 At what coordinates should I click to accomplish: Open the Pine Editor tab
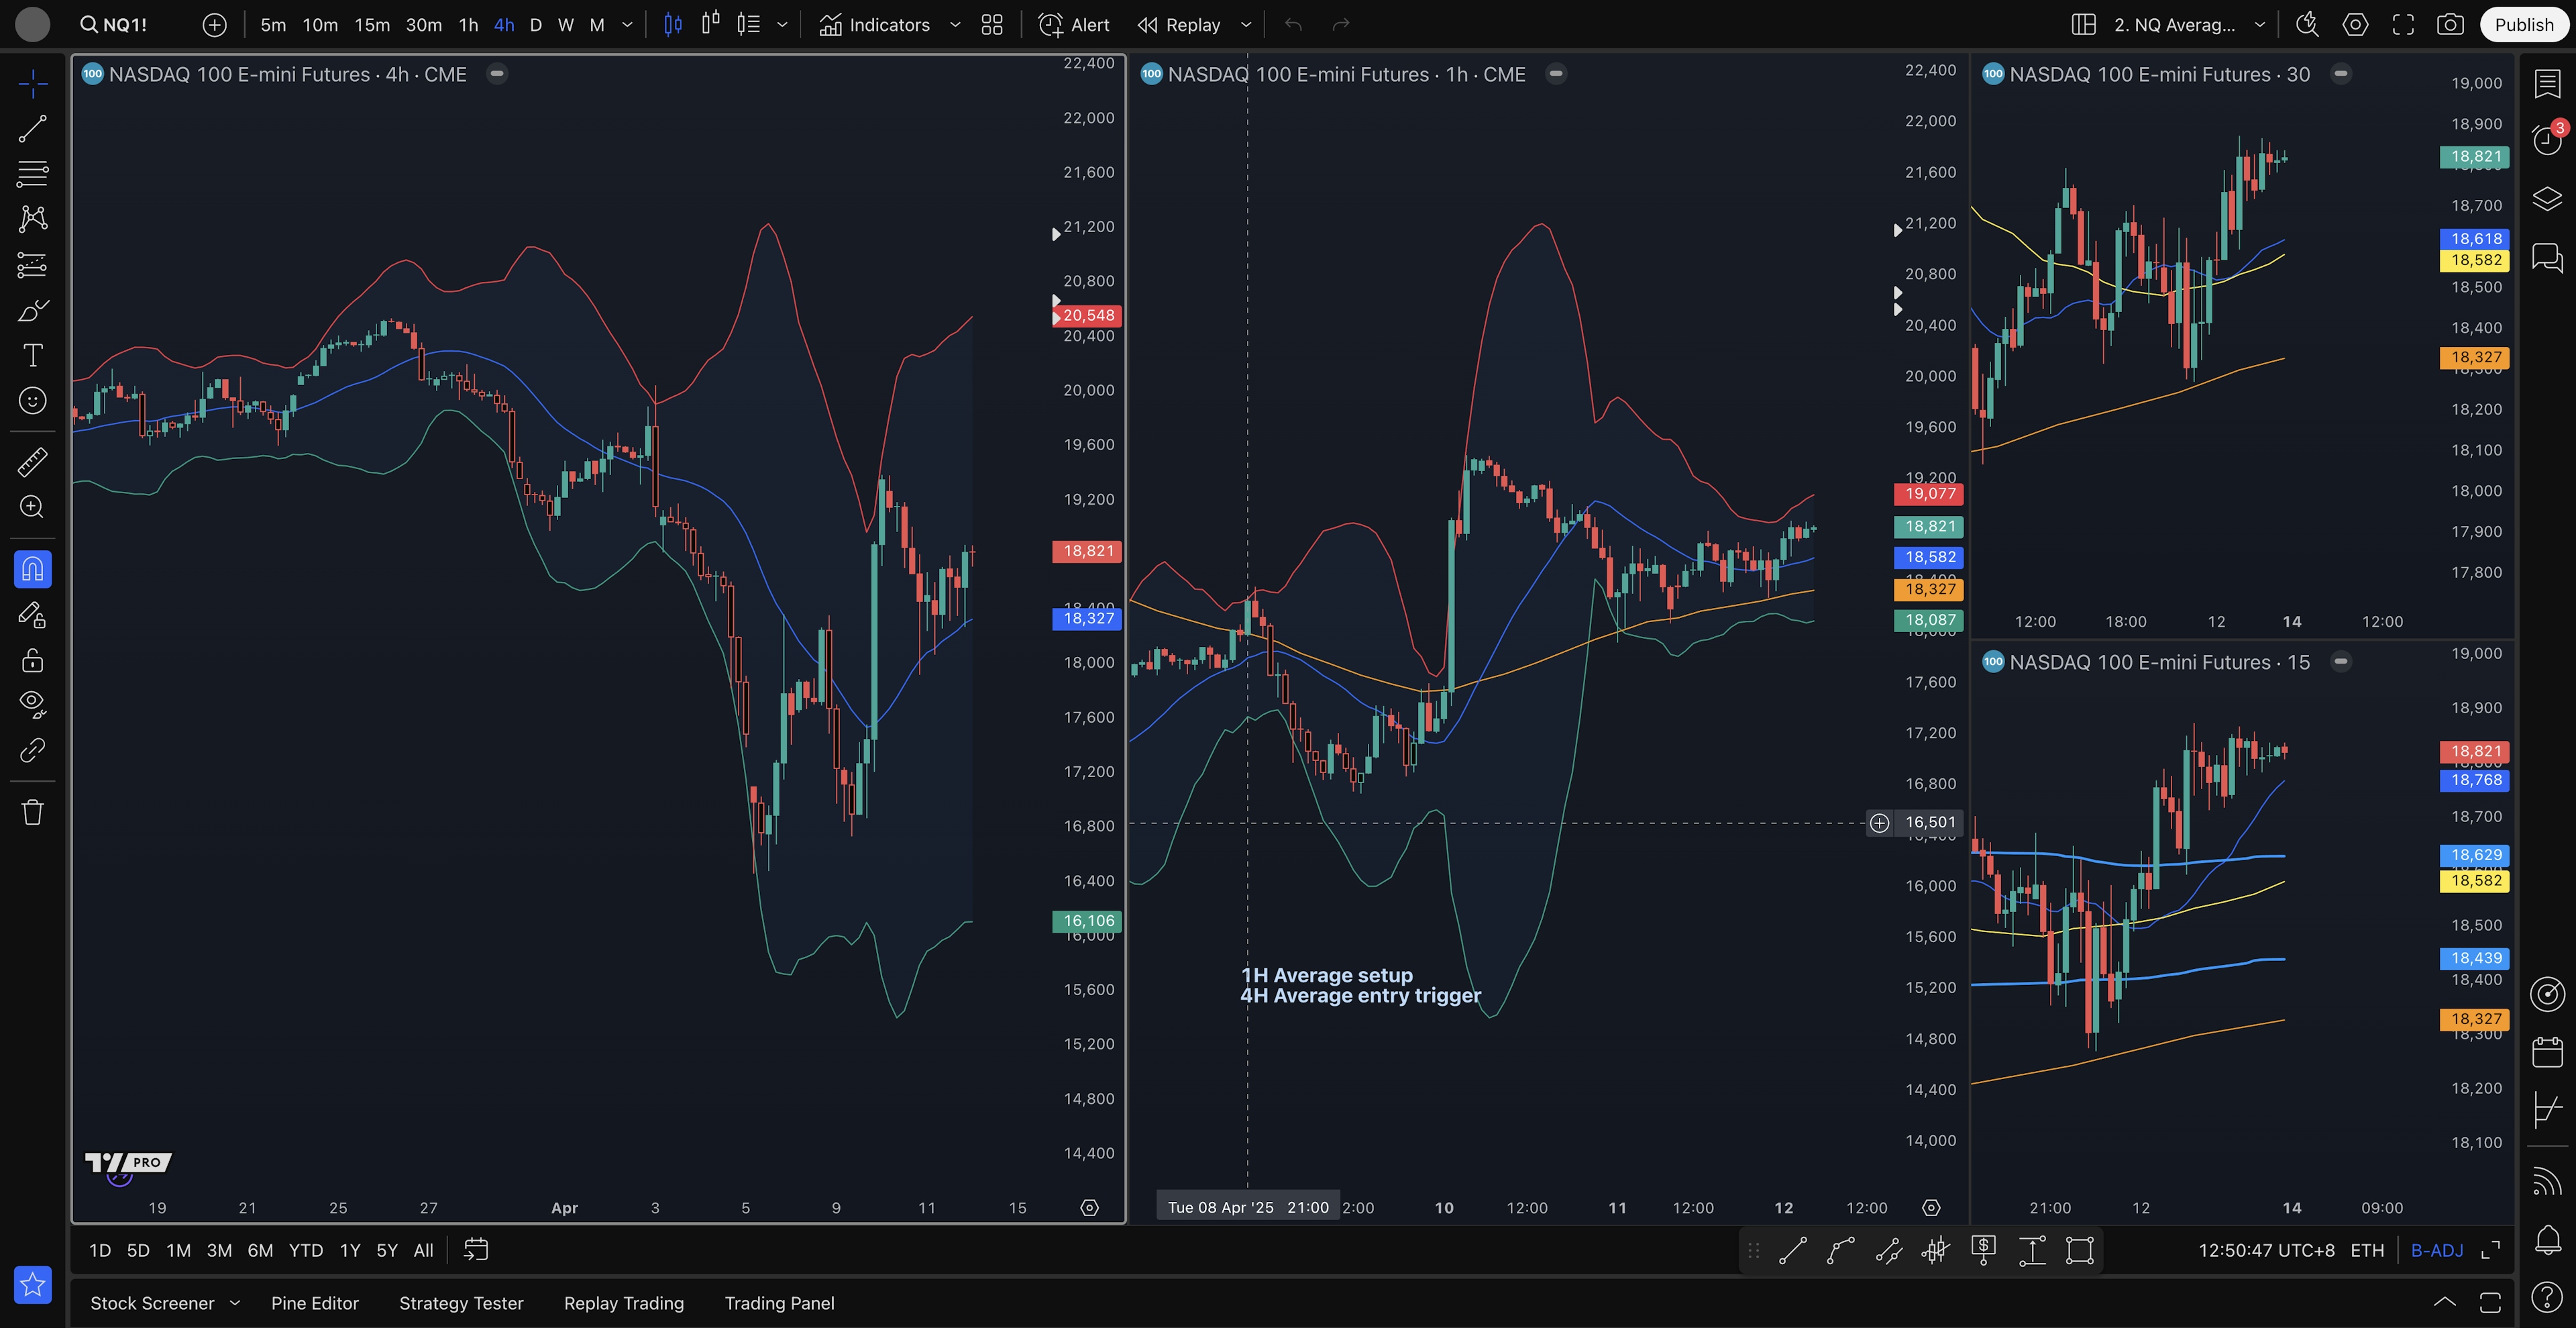click(x=314, y=1303)
